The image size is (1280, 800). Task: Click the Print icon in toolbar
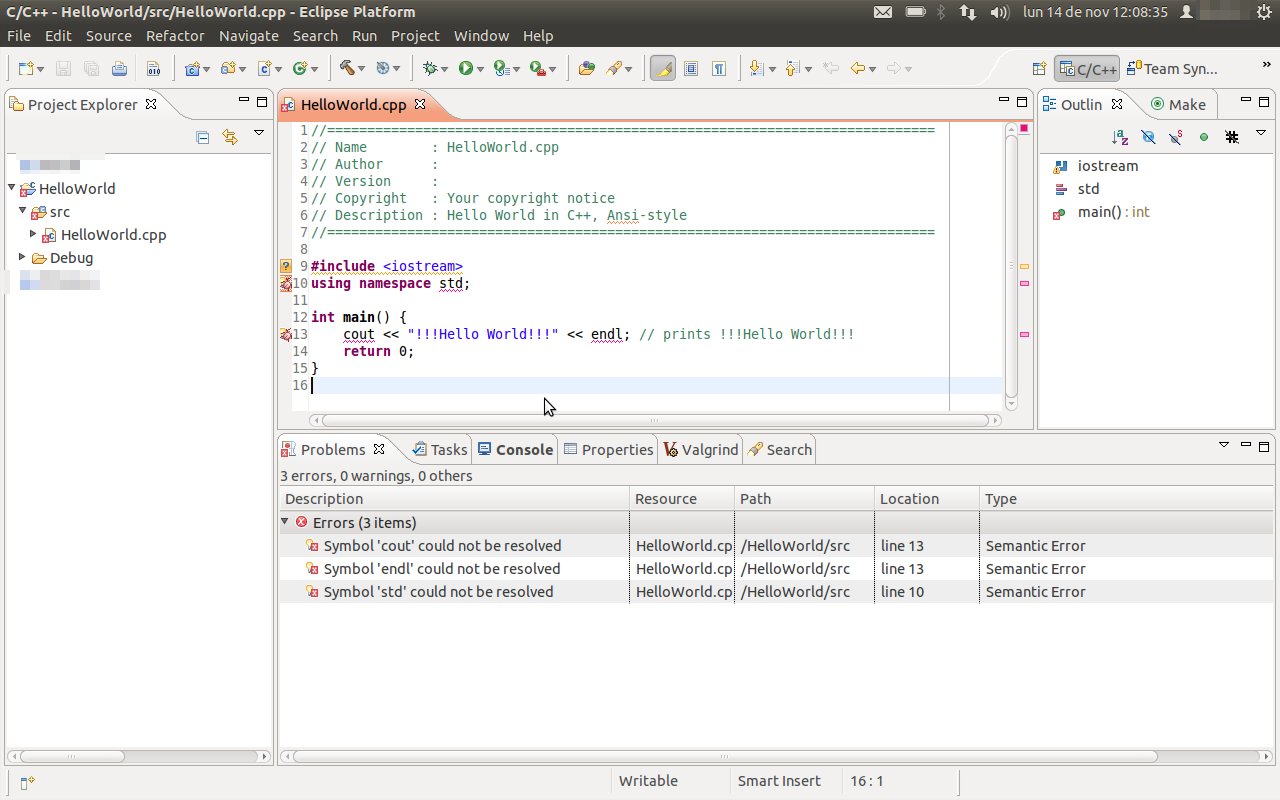[x=119, y=68]
